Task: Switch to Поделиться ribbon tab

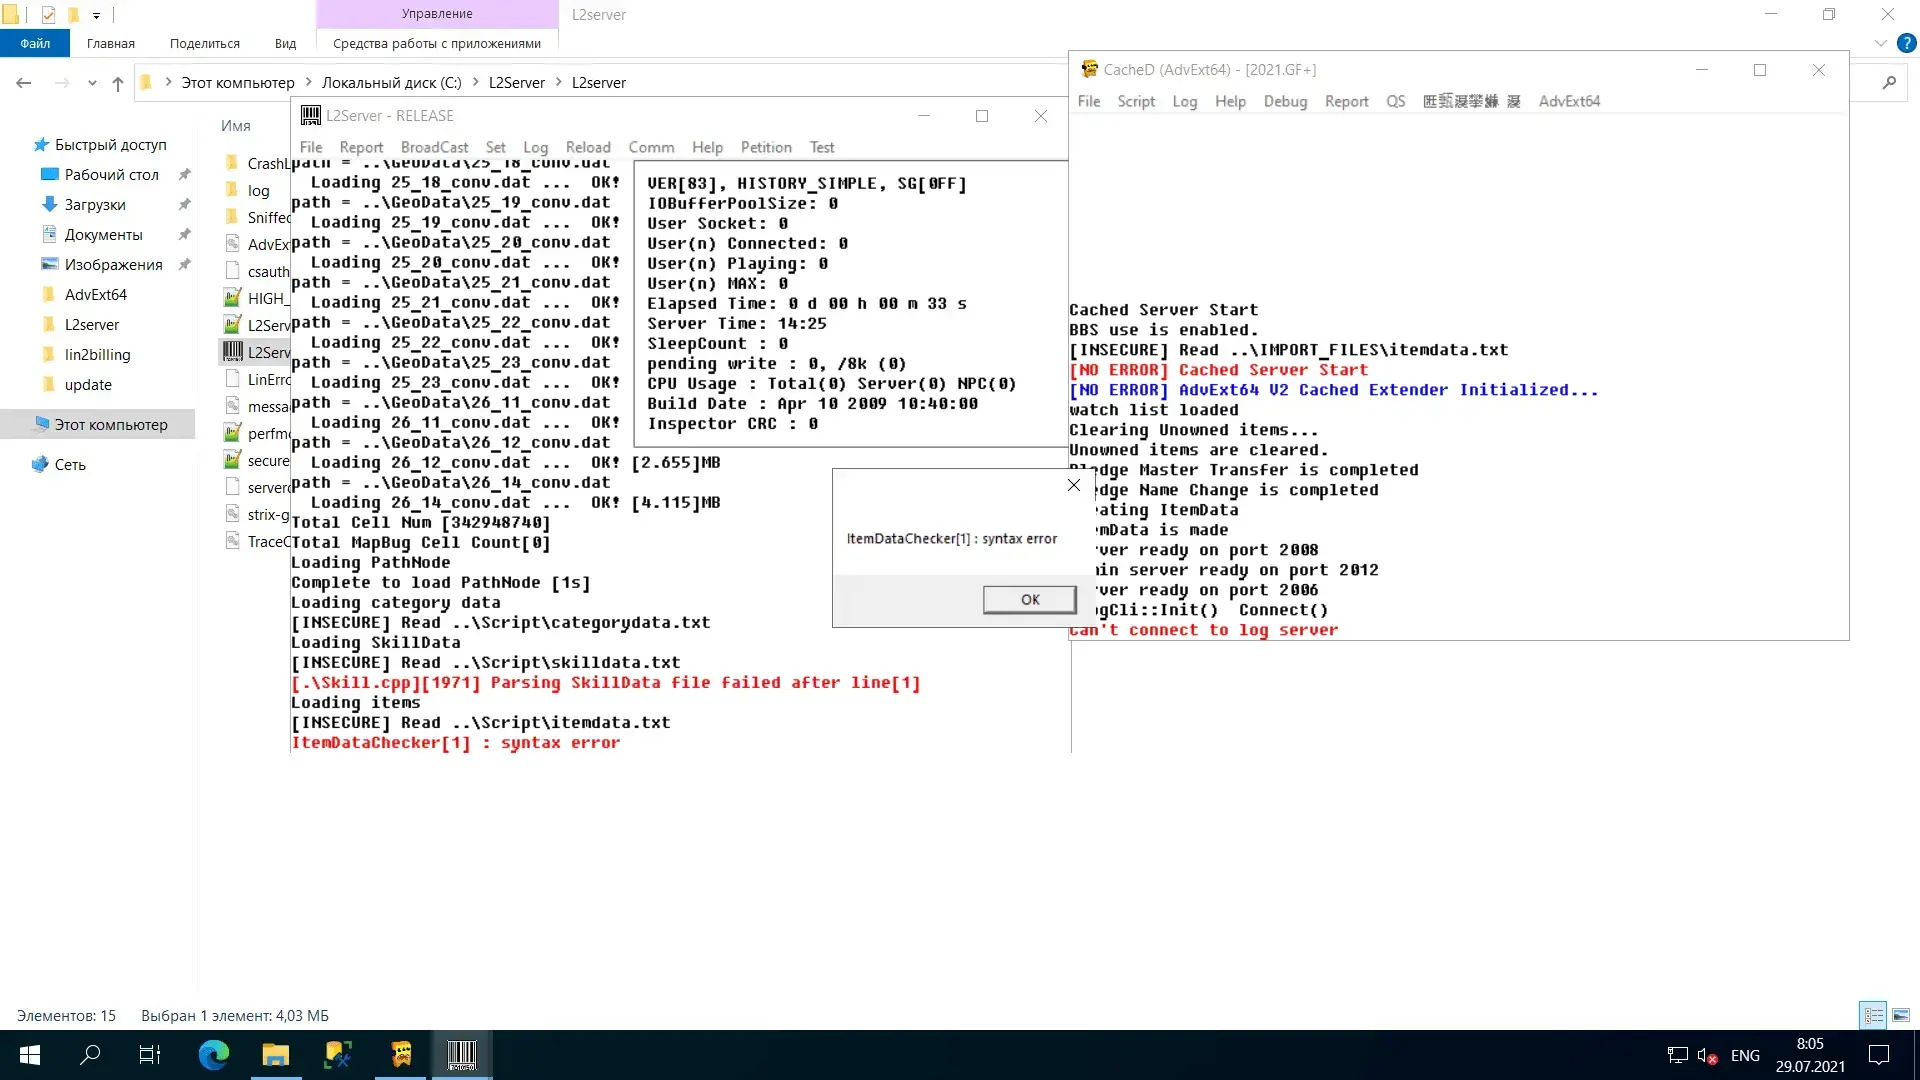Action: click(205, 43)
